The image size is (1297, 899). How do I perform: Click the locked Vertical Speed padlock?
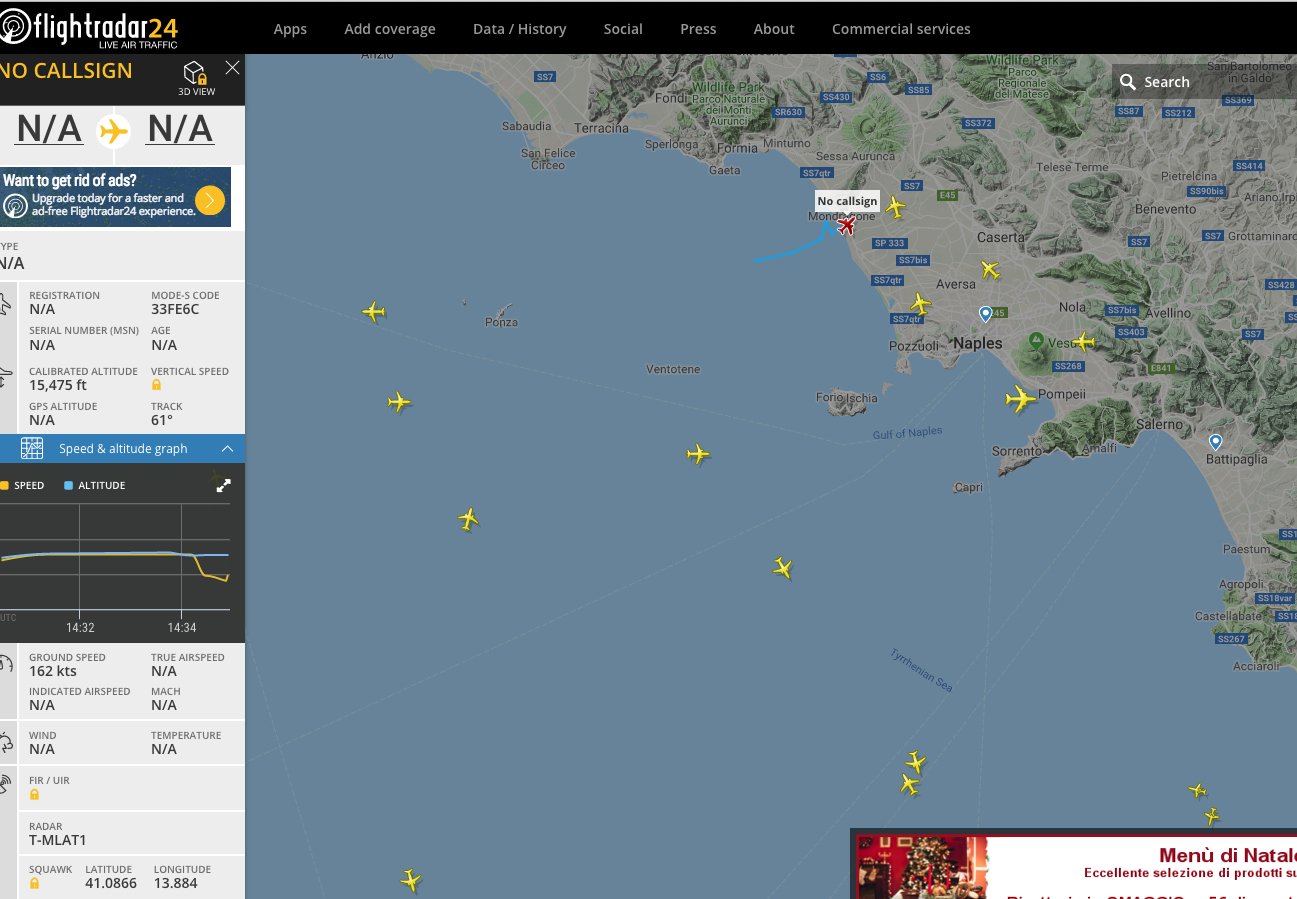click(157, 385)
